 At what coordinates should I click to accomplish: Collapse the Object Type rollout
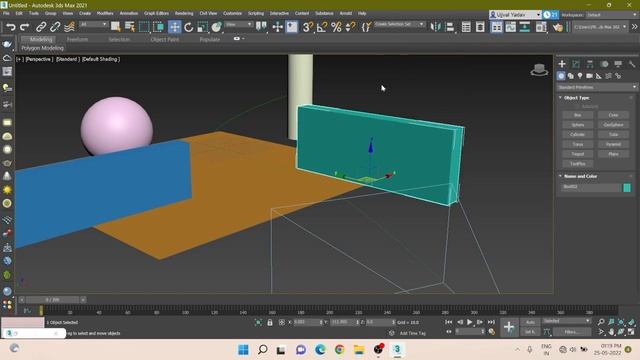click(x=560, y=98)
